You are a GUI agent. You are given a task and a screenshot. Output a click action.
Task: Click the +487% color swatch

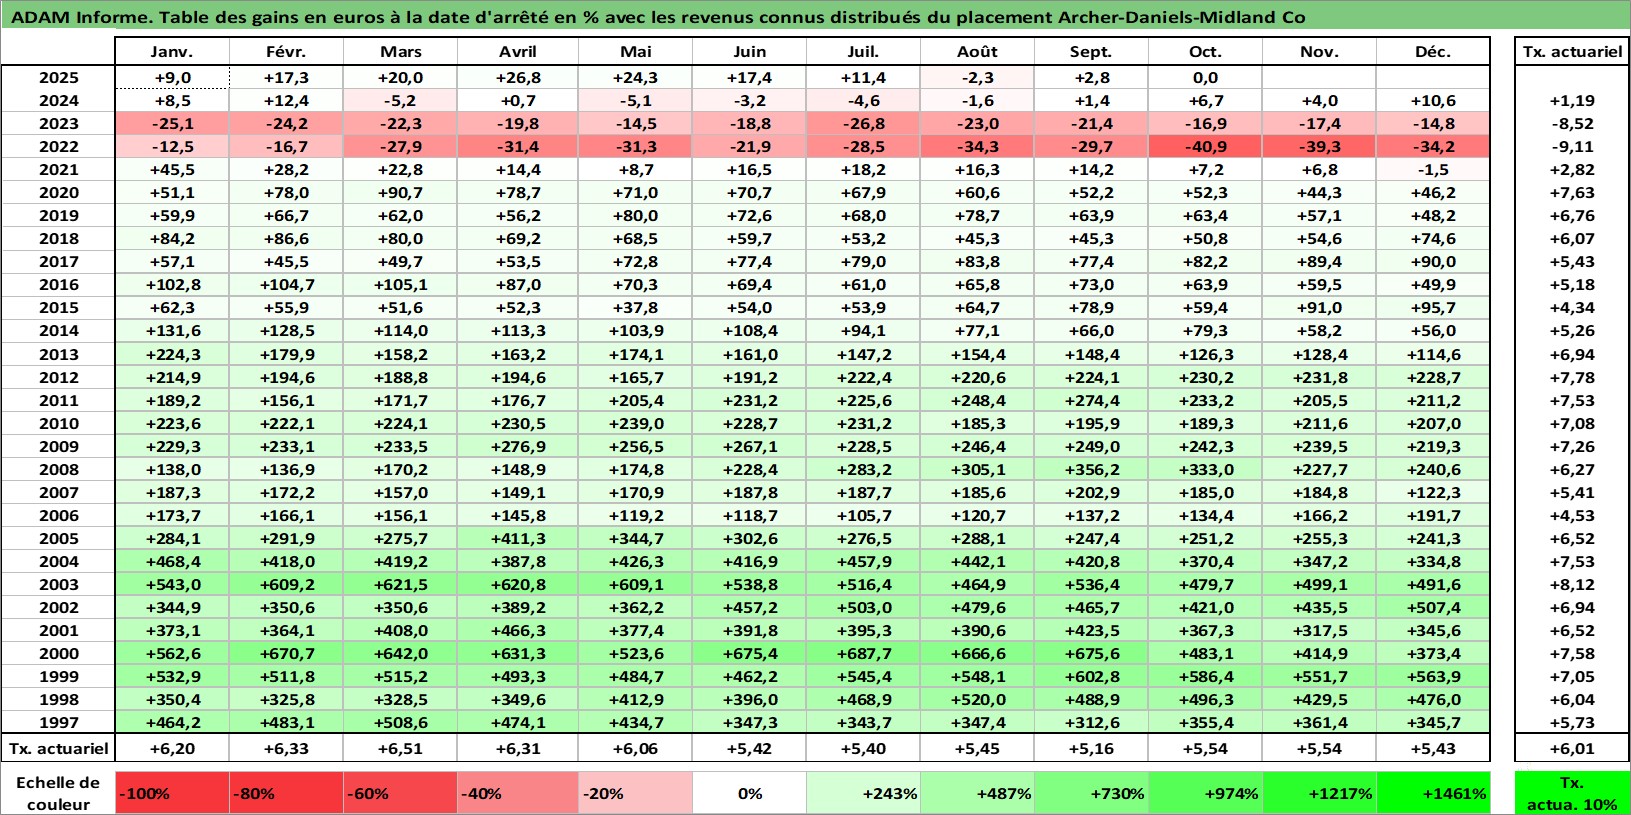977,793
